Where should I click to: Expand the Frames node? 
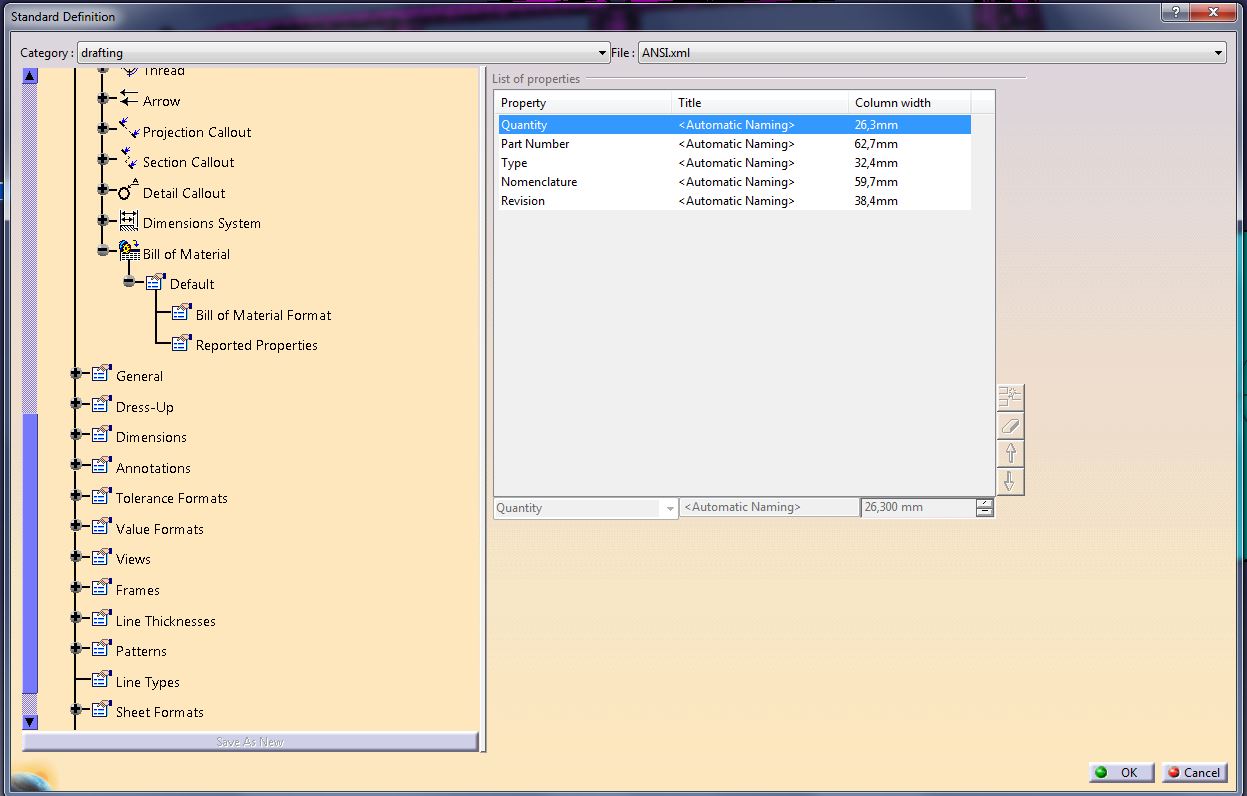[76, 588]
